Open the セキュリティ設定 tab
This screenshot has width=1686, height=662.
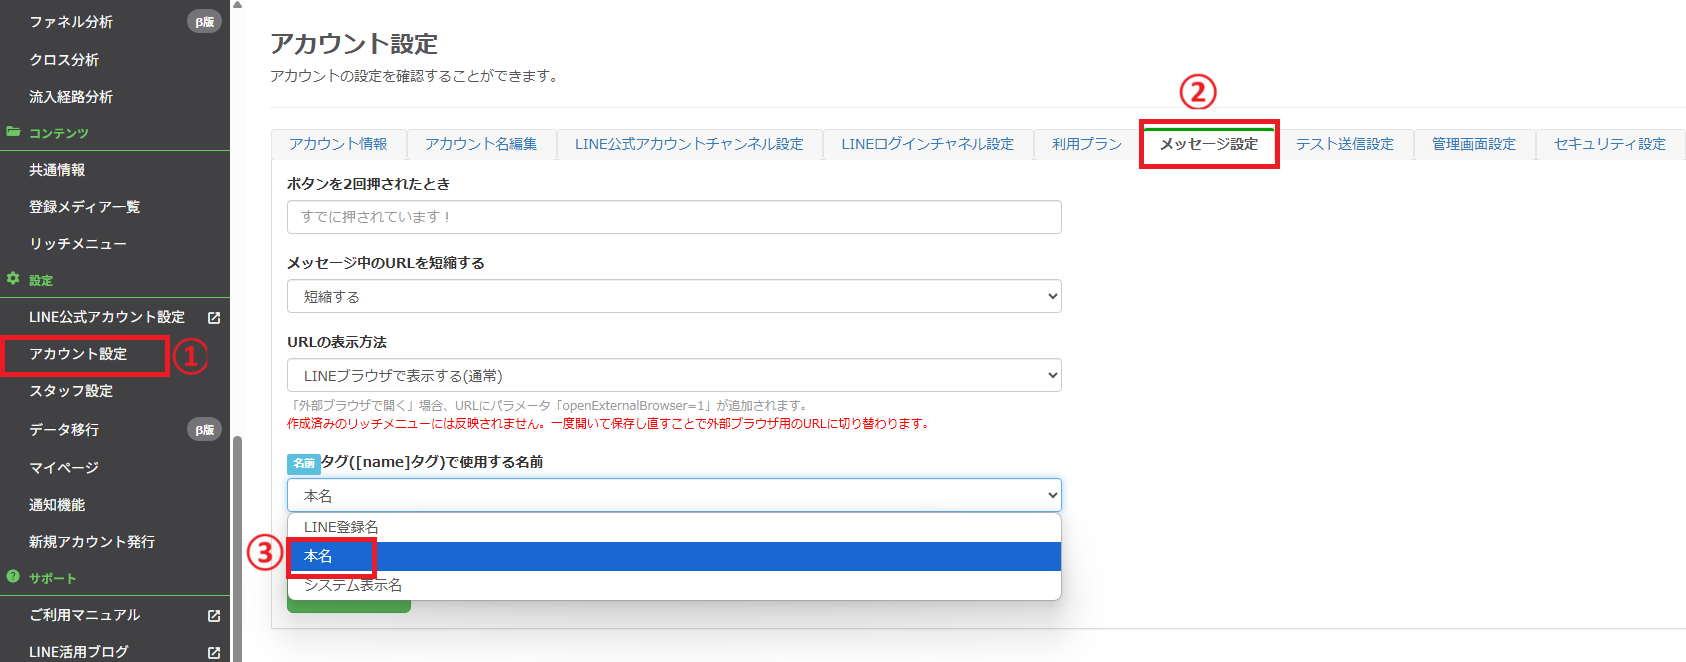(1609, 144)
